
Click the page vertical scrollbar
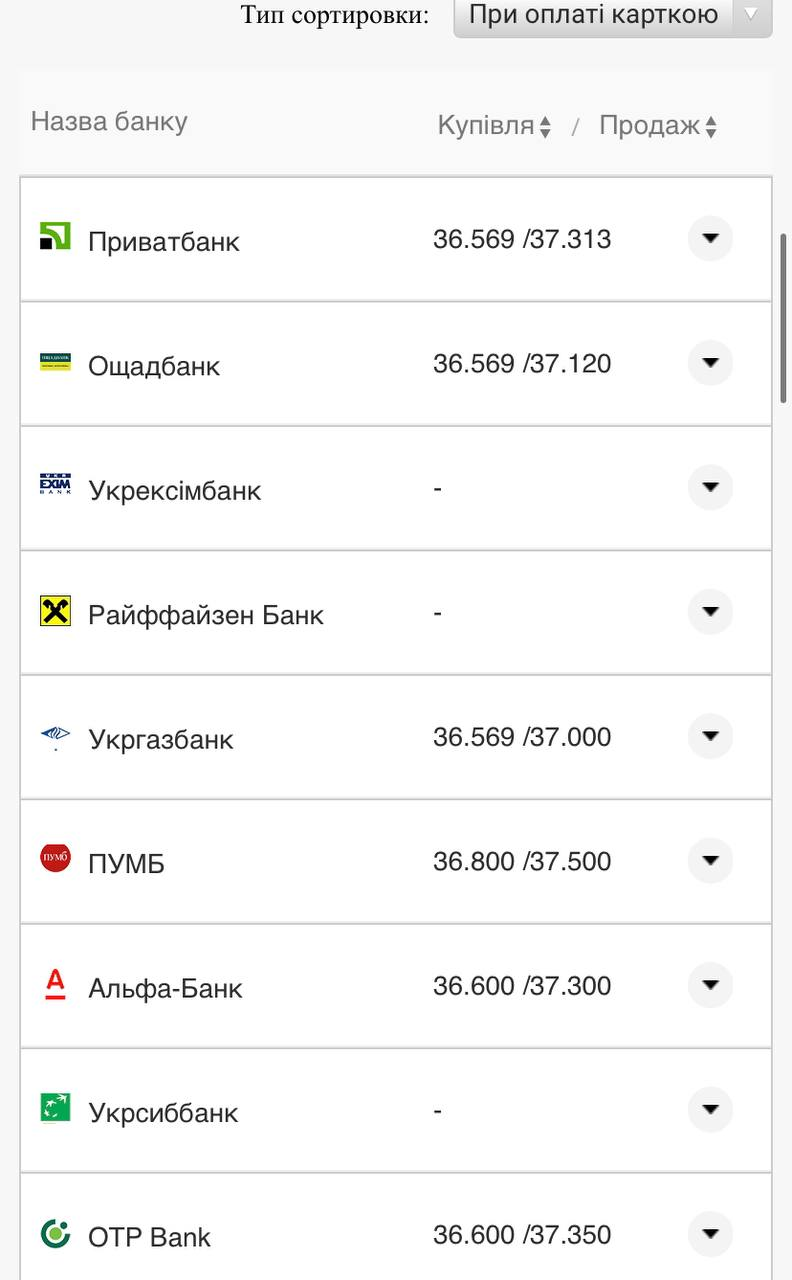click(783, 318)
